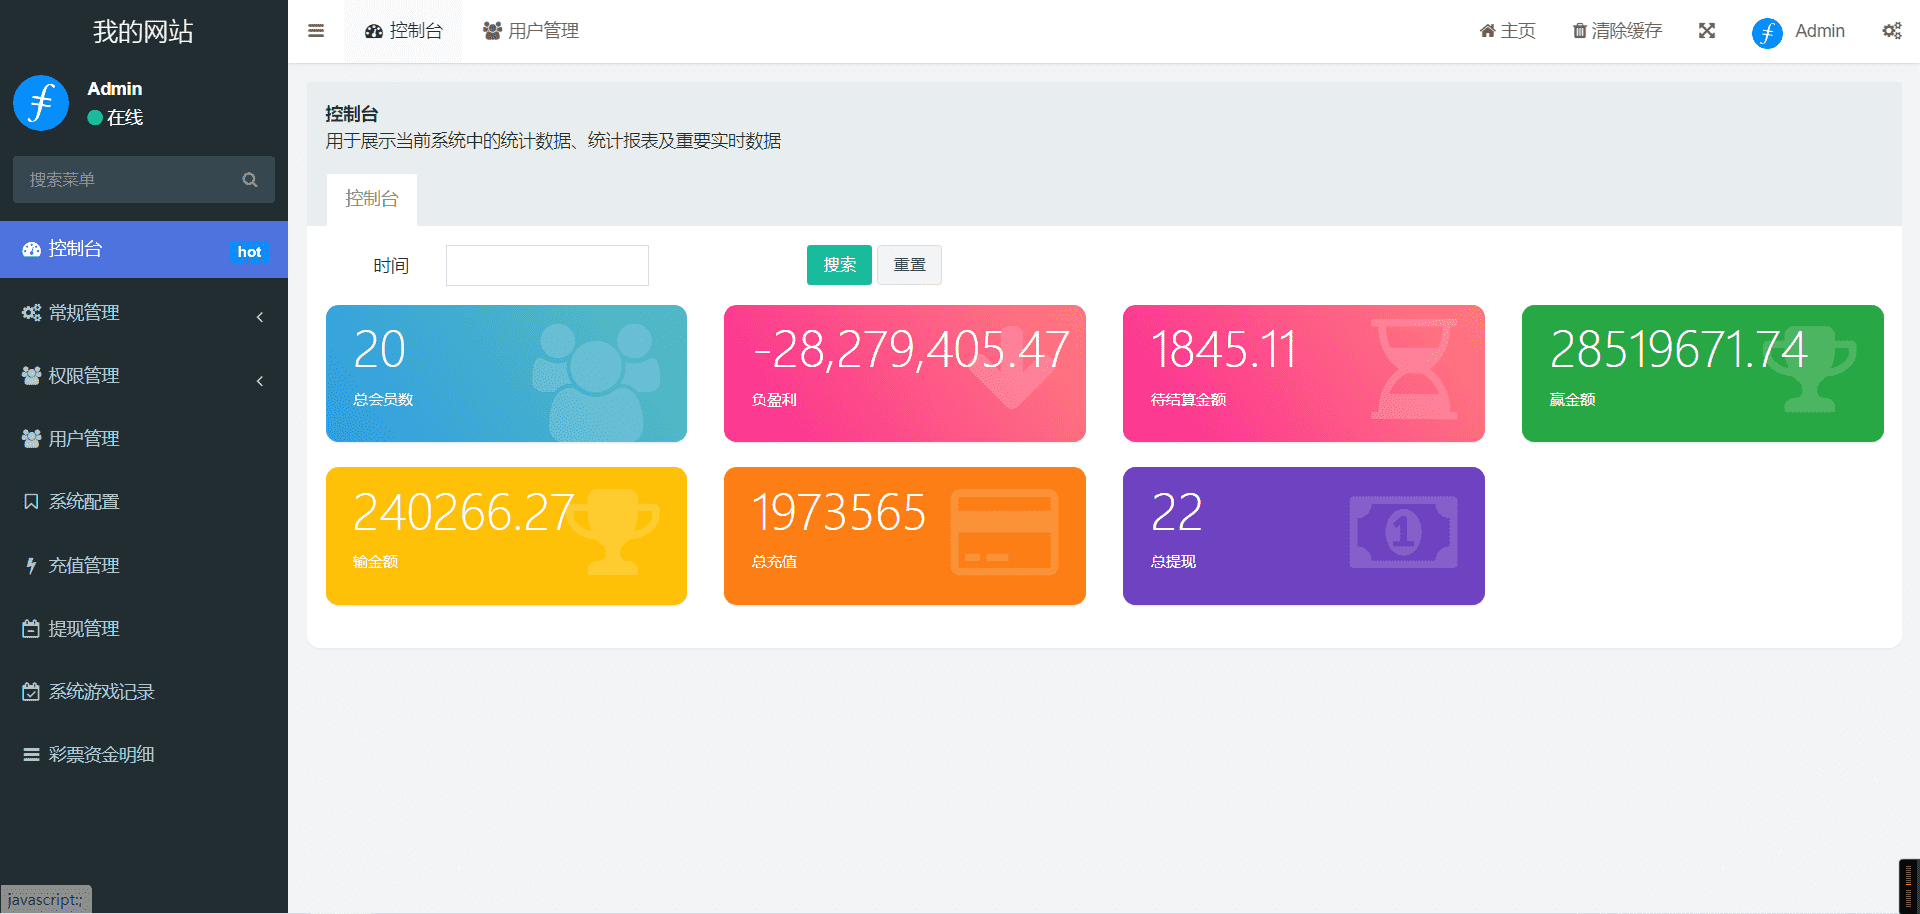
Task: Click the credit card icon on orange card
Action: point(1004,532)
